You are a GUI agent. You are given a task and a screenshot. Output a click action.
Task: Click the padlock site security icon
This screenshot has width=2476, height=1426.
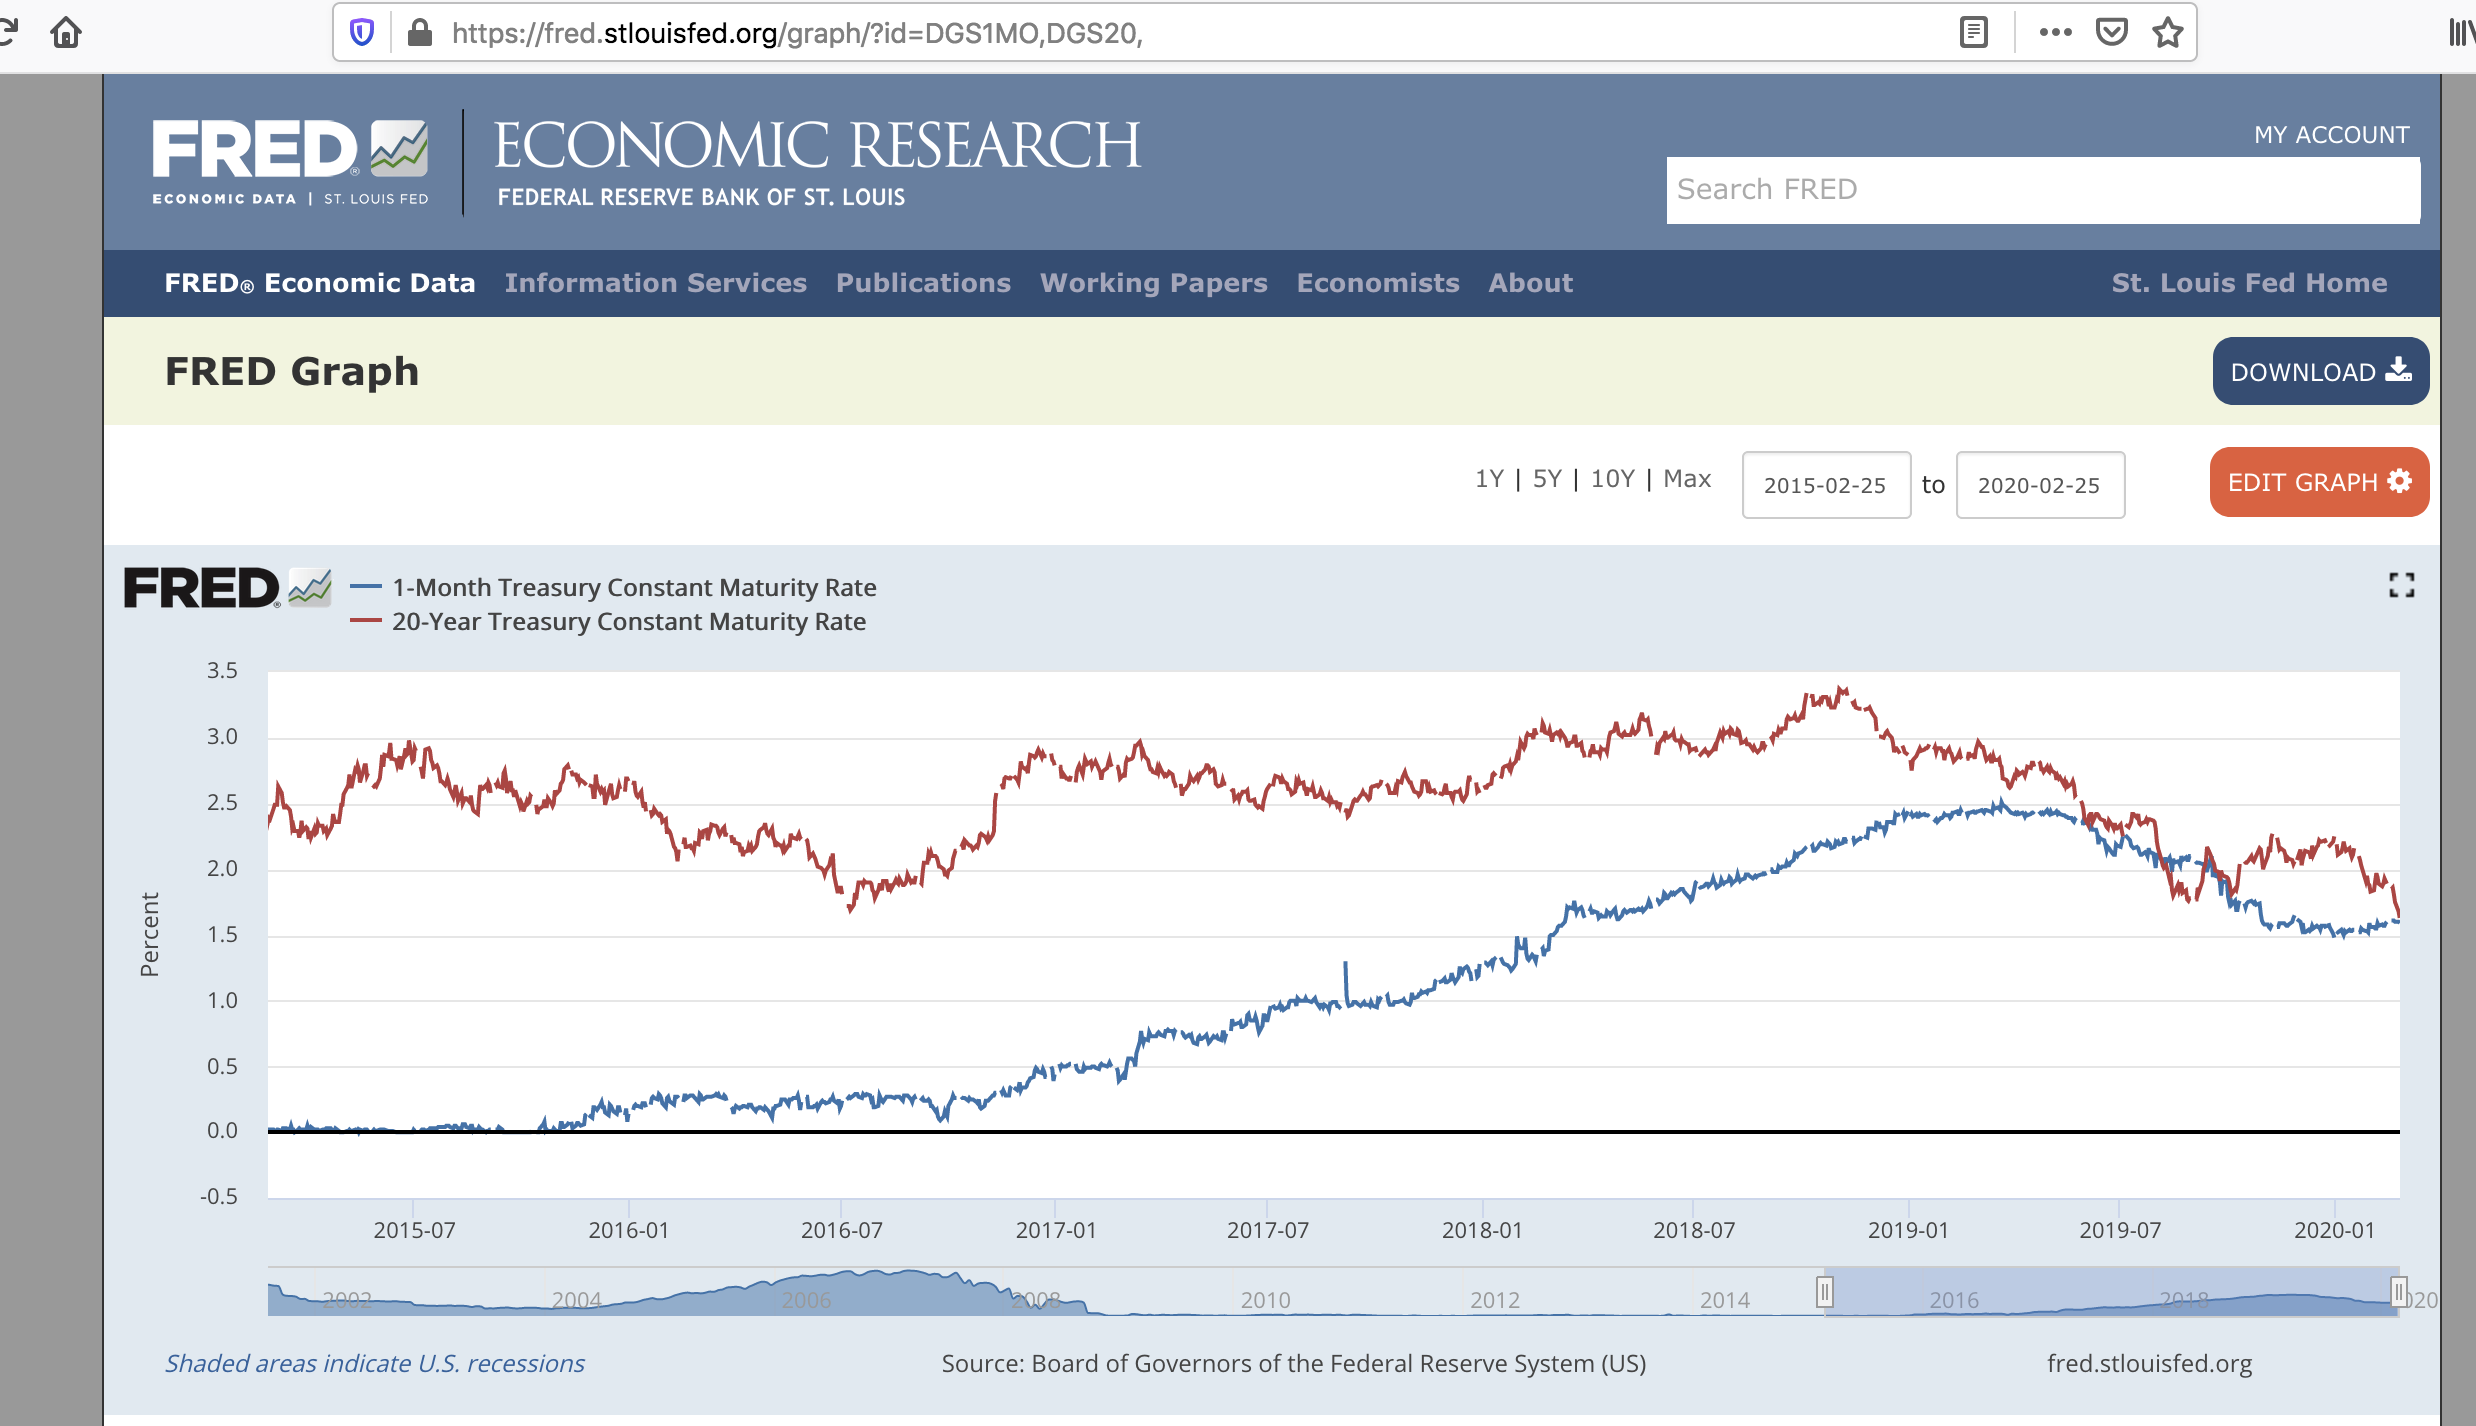420,33
